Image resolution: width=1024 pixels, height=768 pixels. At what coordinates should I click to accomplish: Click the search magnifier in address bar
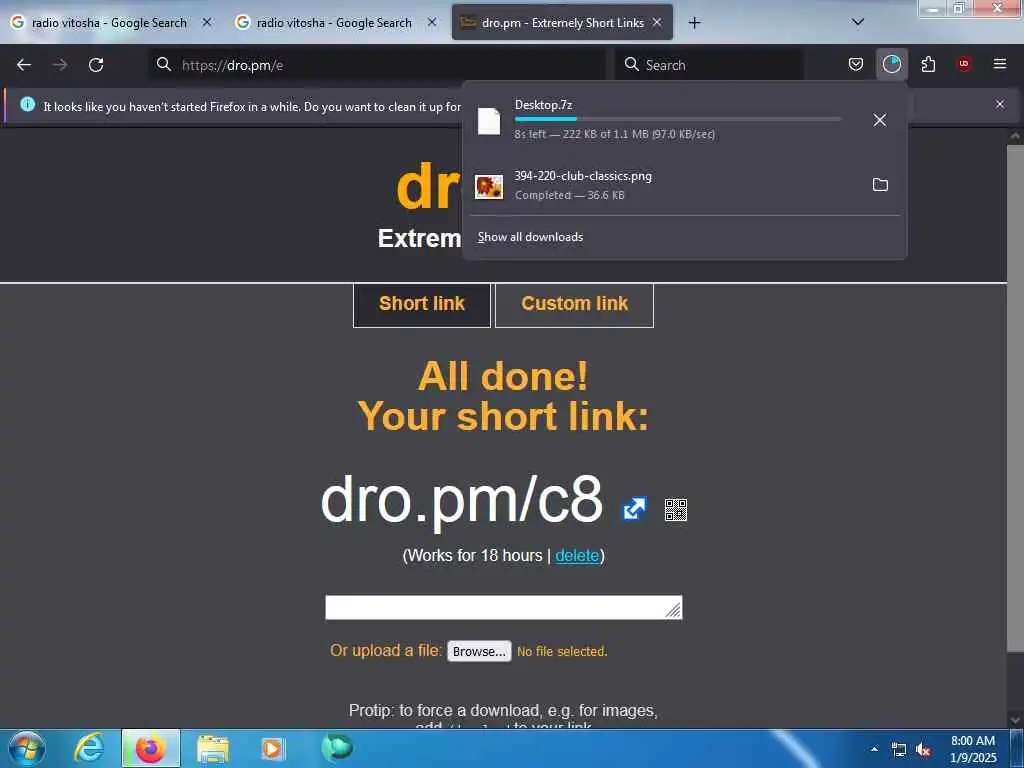coord(164,64)
